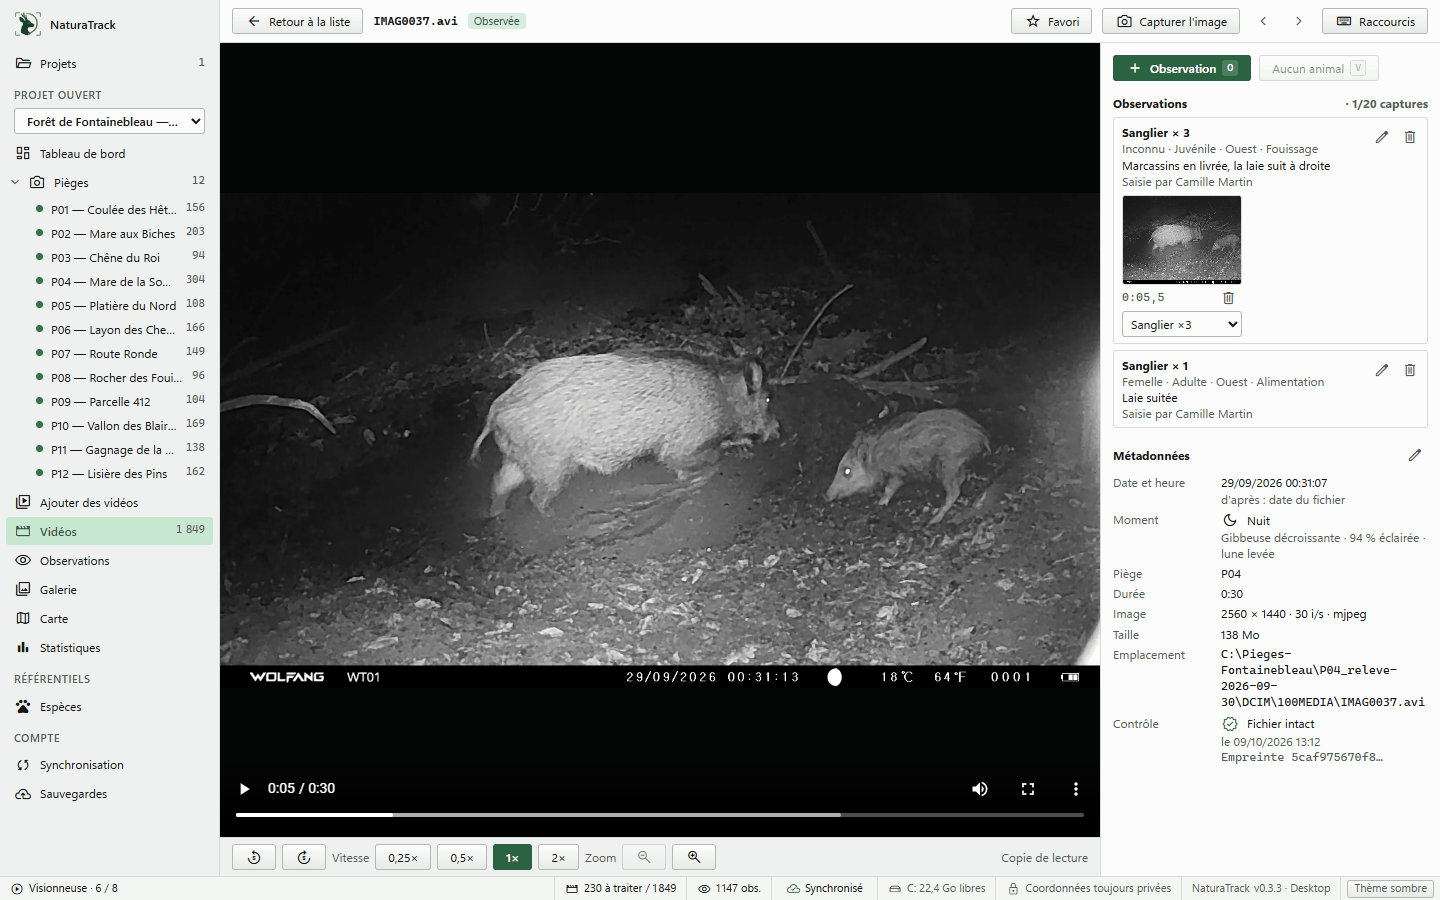
Task: Open Raccourcis panel
Action: 1376,21
